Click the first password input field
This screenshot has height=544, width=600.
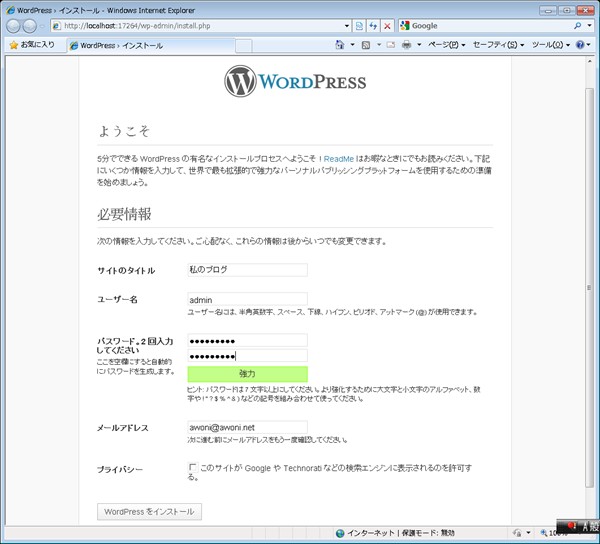coord(247,340)
